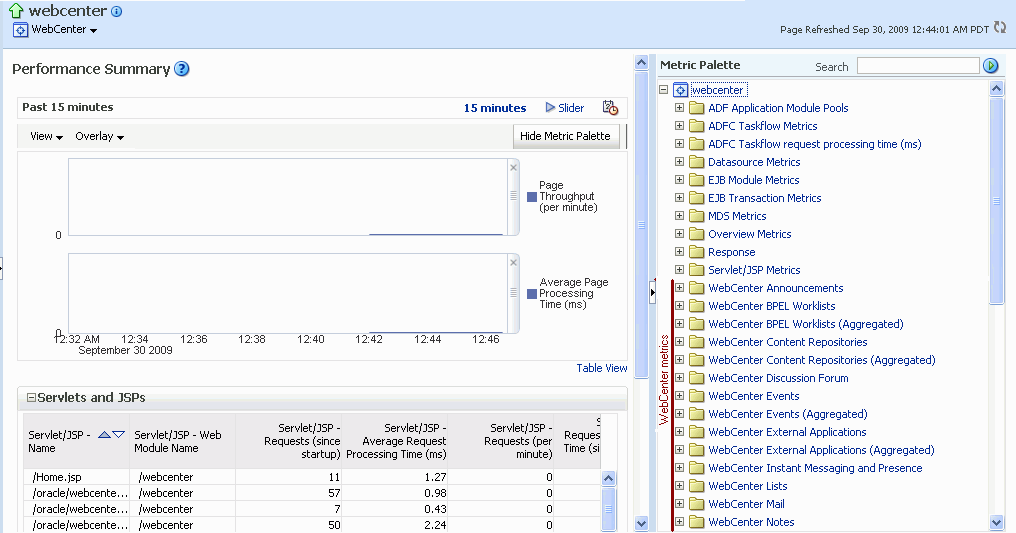Screen dimensions: 1016x533
Task: Click Hide Metric Palette button
Action: [x=565, y=136]
